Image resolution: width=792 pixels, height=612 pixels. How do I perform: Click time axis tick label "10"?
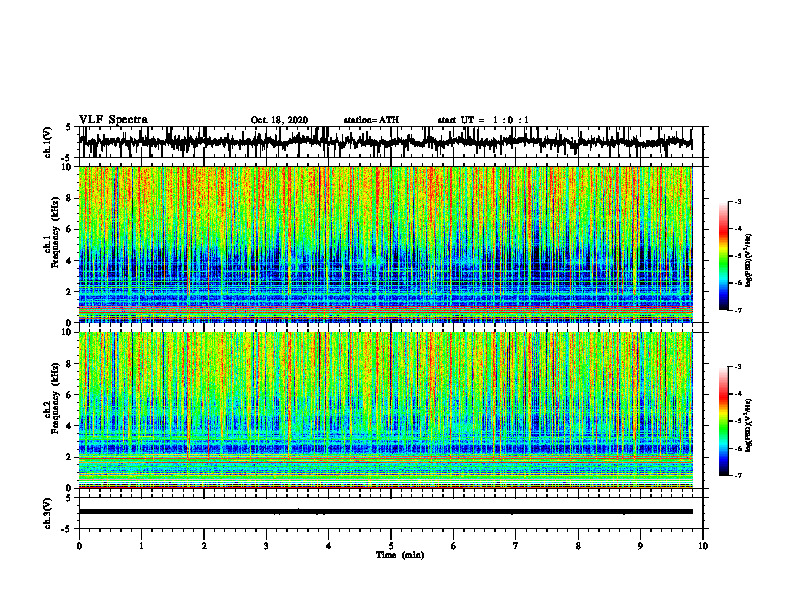point(703,546)
